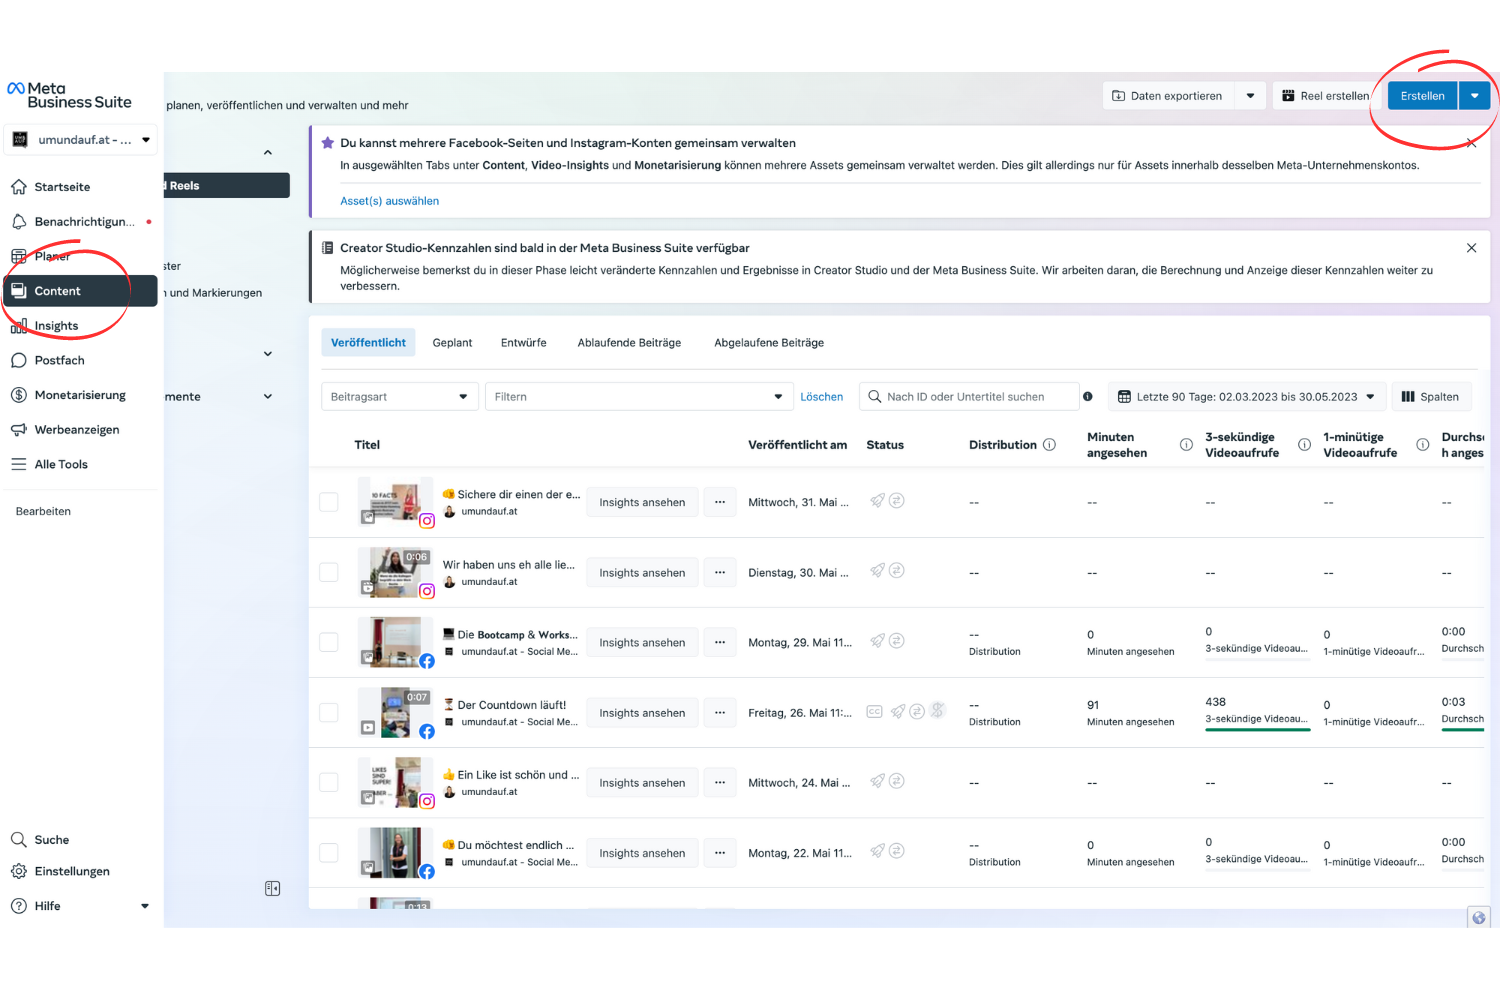
Task: Switch to the Geplant tab
Action: (x=452, y=343)
